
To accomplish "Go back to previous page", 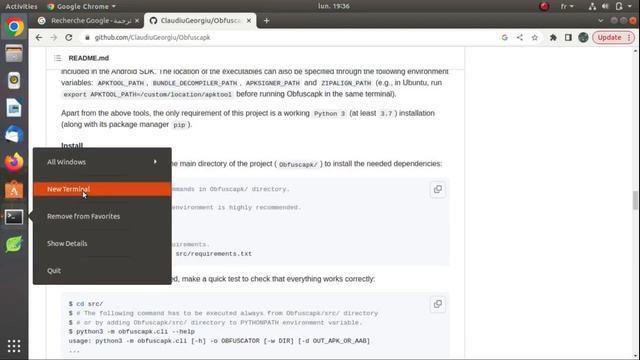I will 39,38.
